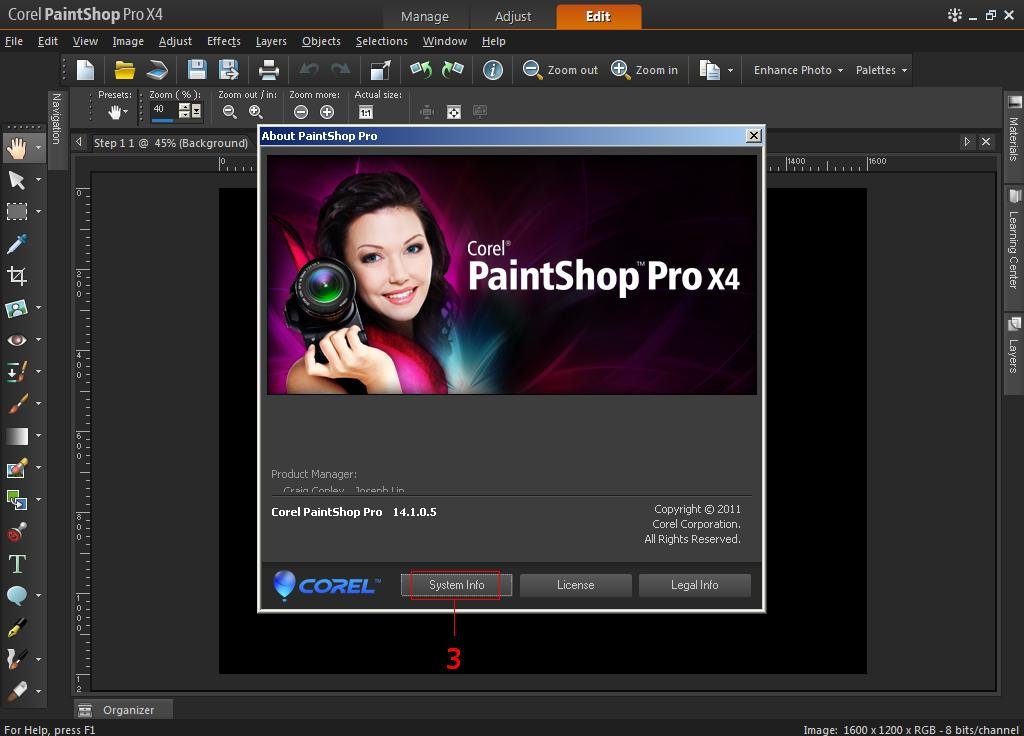The image size is (1024, 736).
Task: Open a file with the Open folder icon
Action: (x=126, y=69)
